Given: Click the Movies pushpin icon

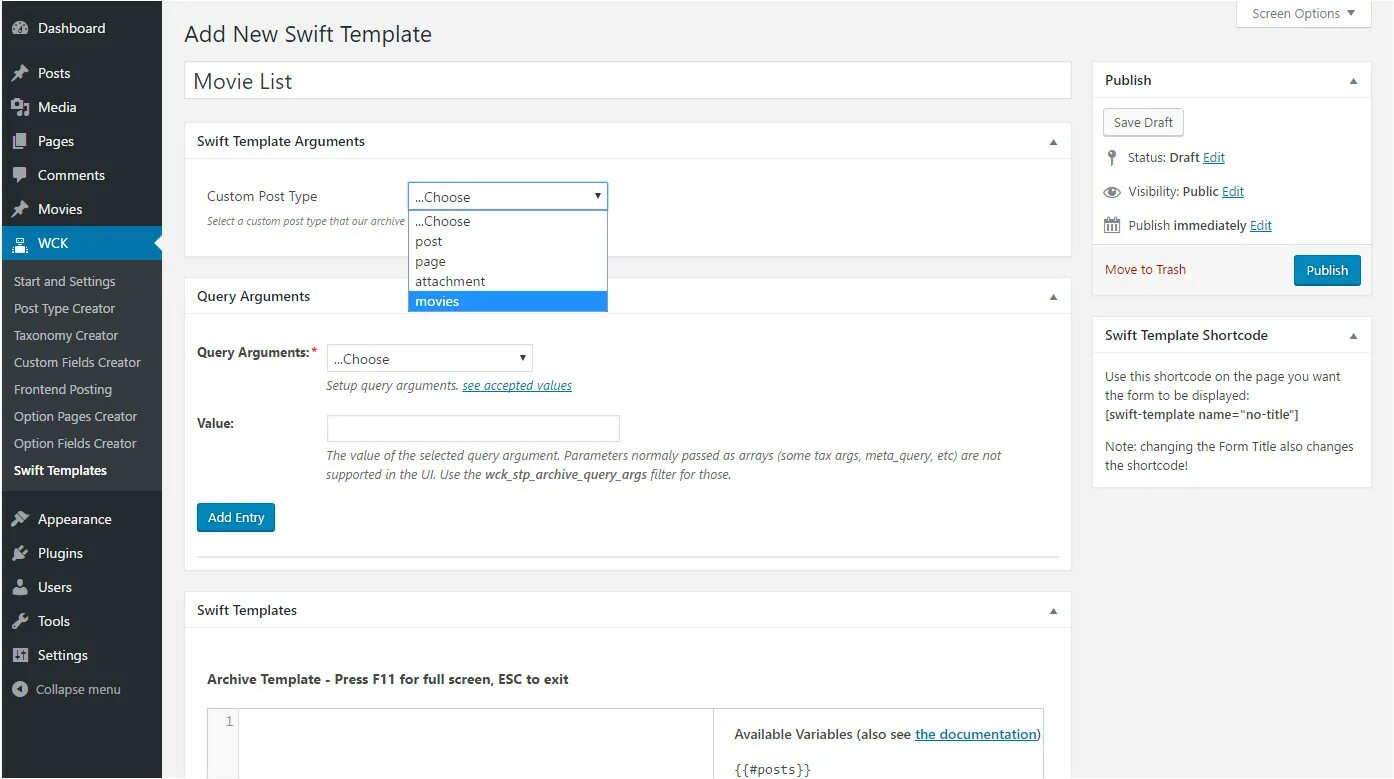Looking at the screenshot, I should tap(20, 209).
